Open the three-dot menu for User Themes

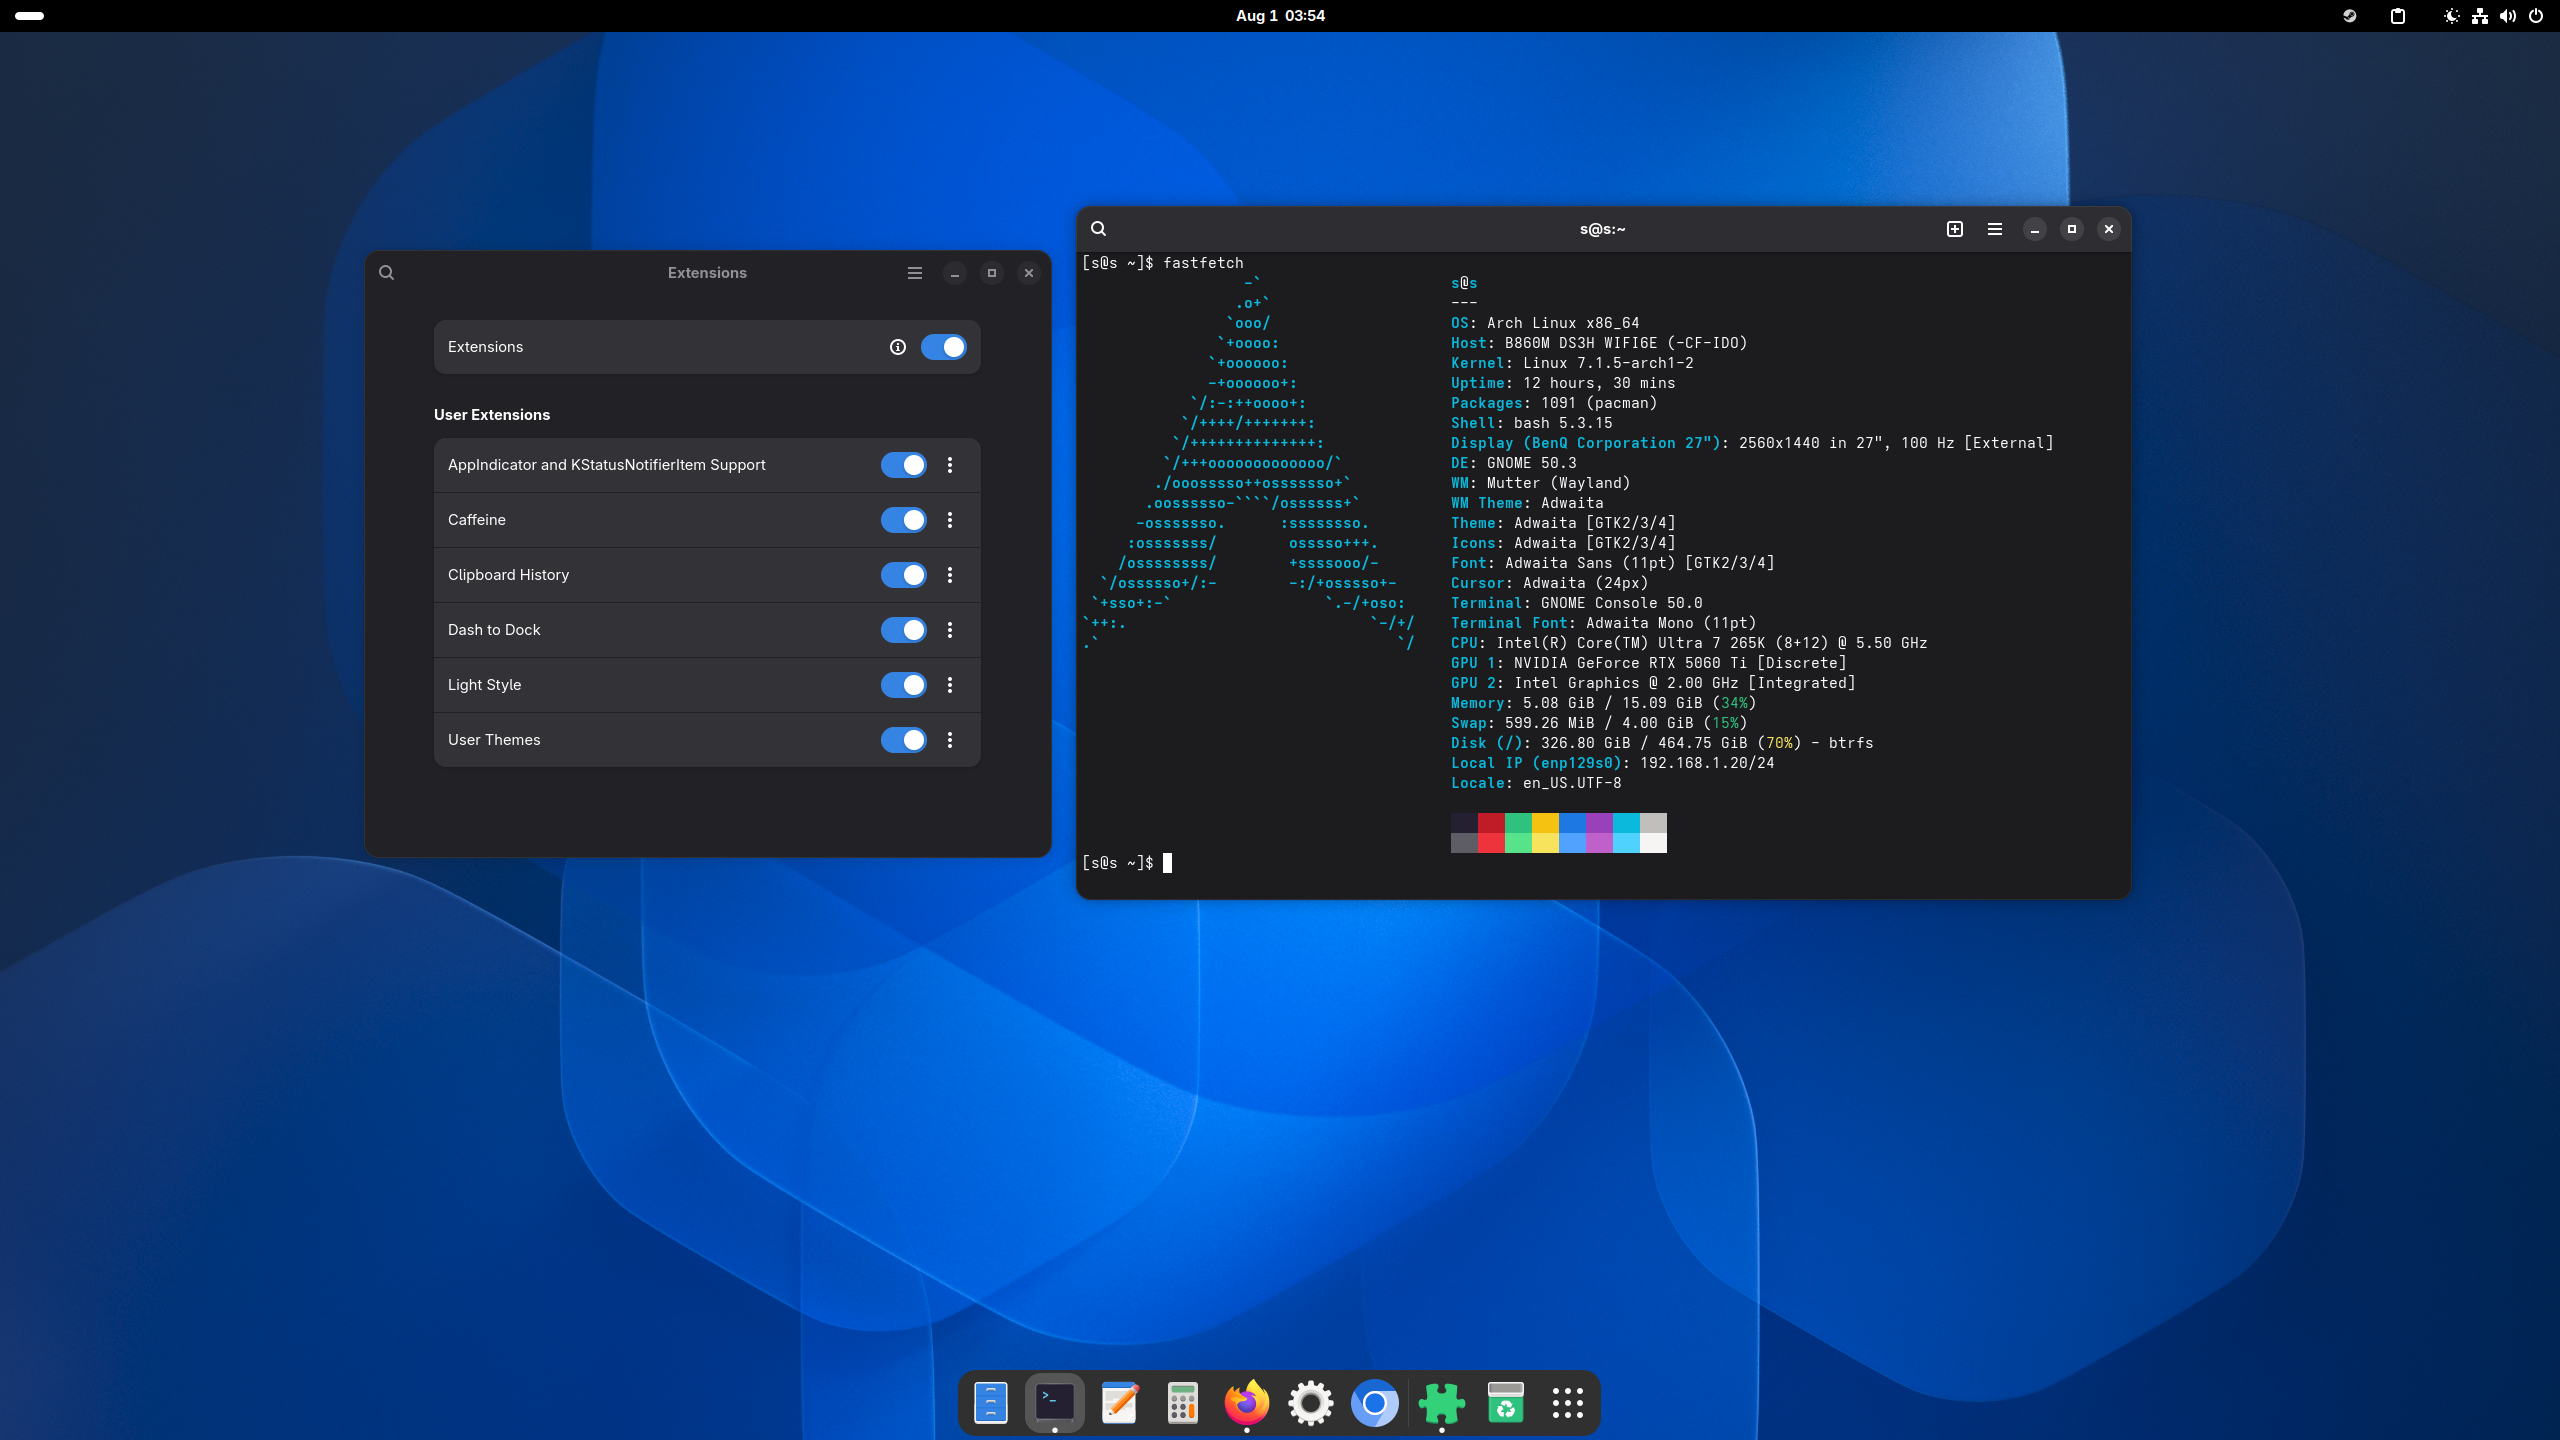click(x=950, y=740)
